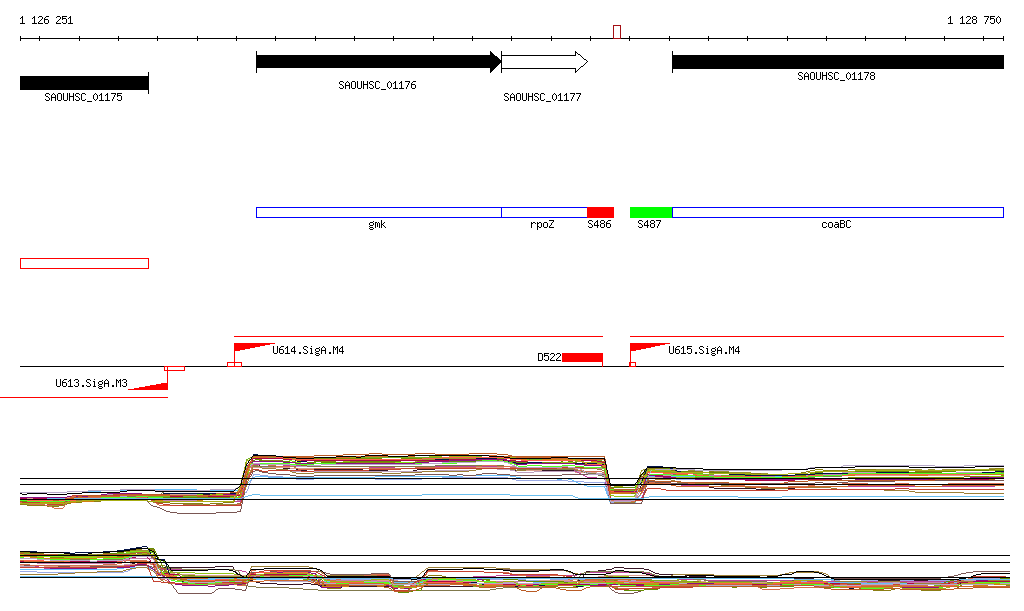Viewport: 1024px width, 611px height.
Task: Click the U615.SigA.M4 label text
Action: point(704,351)
